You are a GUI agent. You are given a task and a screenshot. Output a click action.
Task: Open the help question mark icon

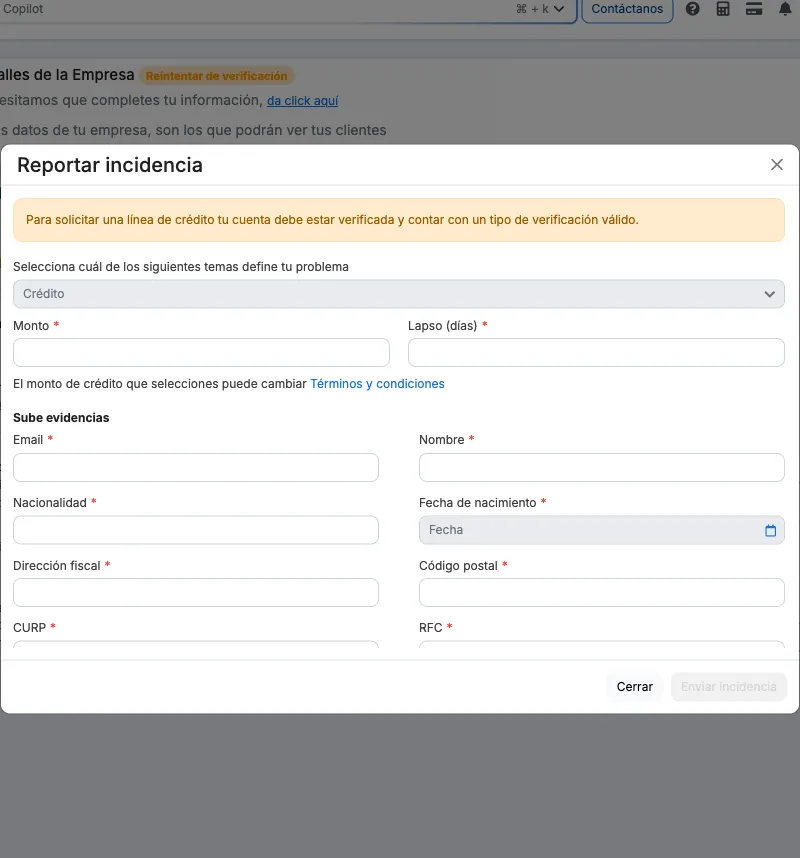[692, 9]
